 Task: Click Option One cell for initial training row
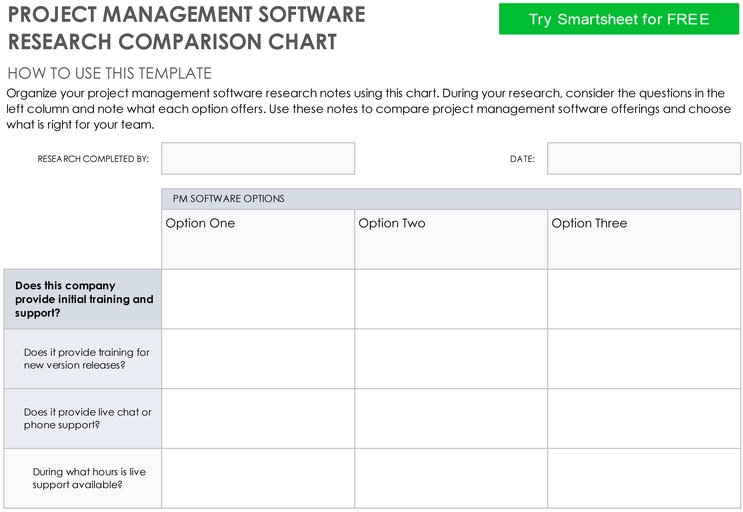[x=258, y=299]
